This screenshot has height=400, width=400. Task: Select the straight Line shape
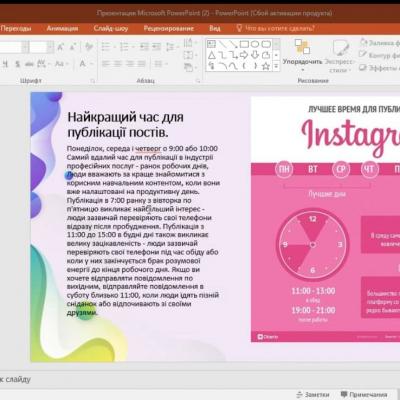pyautogui.click(x=222, y=44)
